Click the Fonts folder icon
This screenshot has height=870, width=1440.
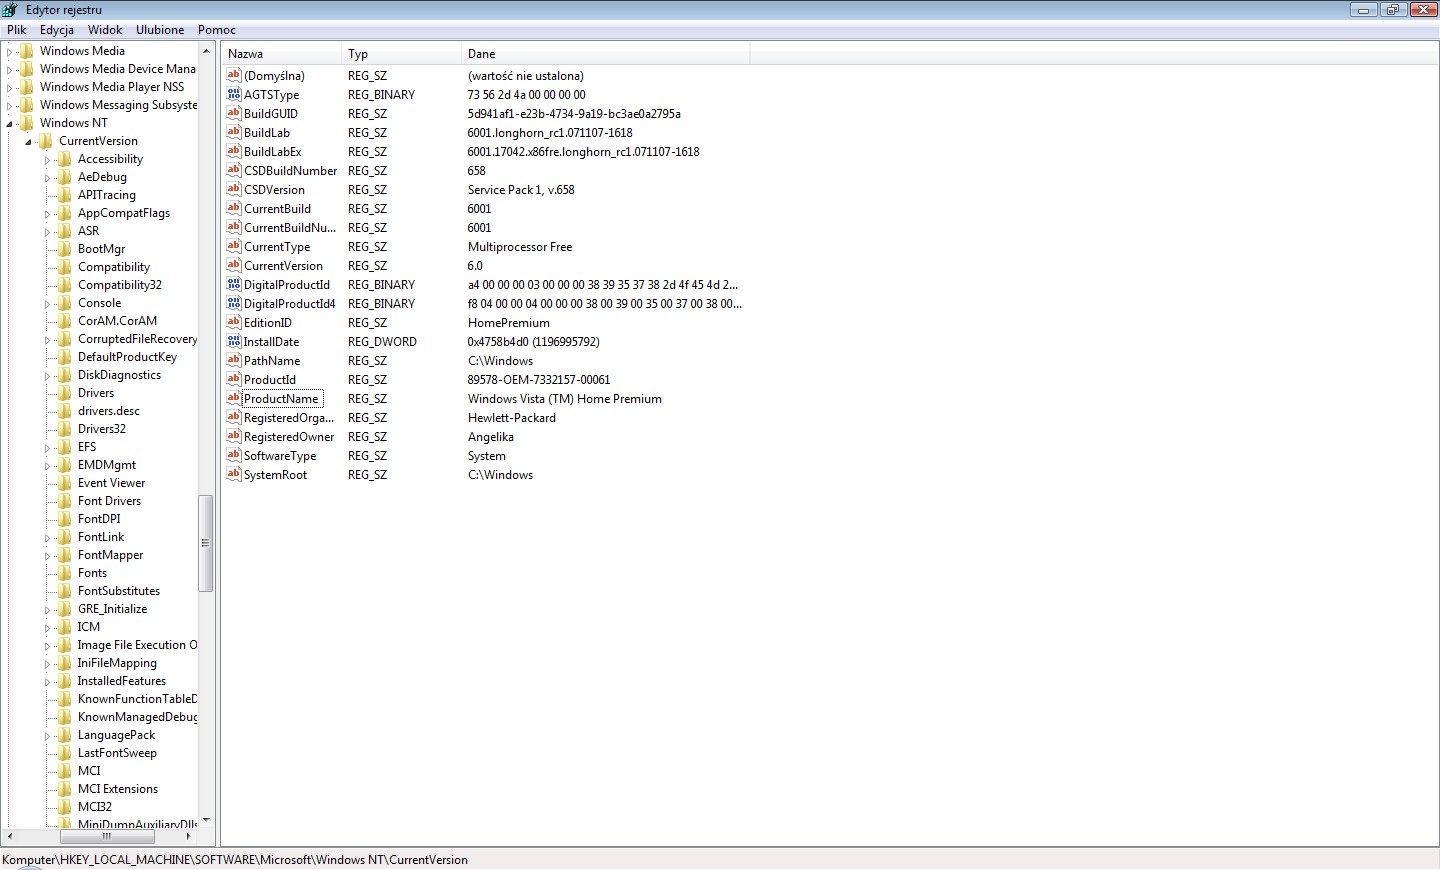65,573
